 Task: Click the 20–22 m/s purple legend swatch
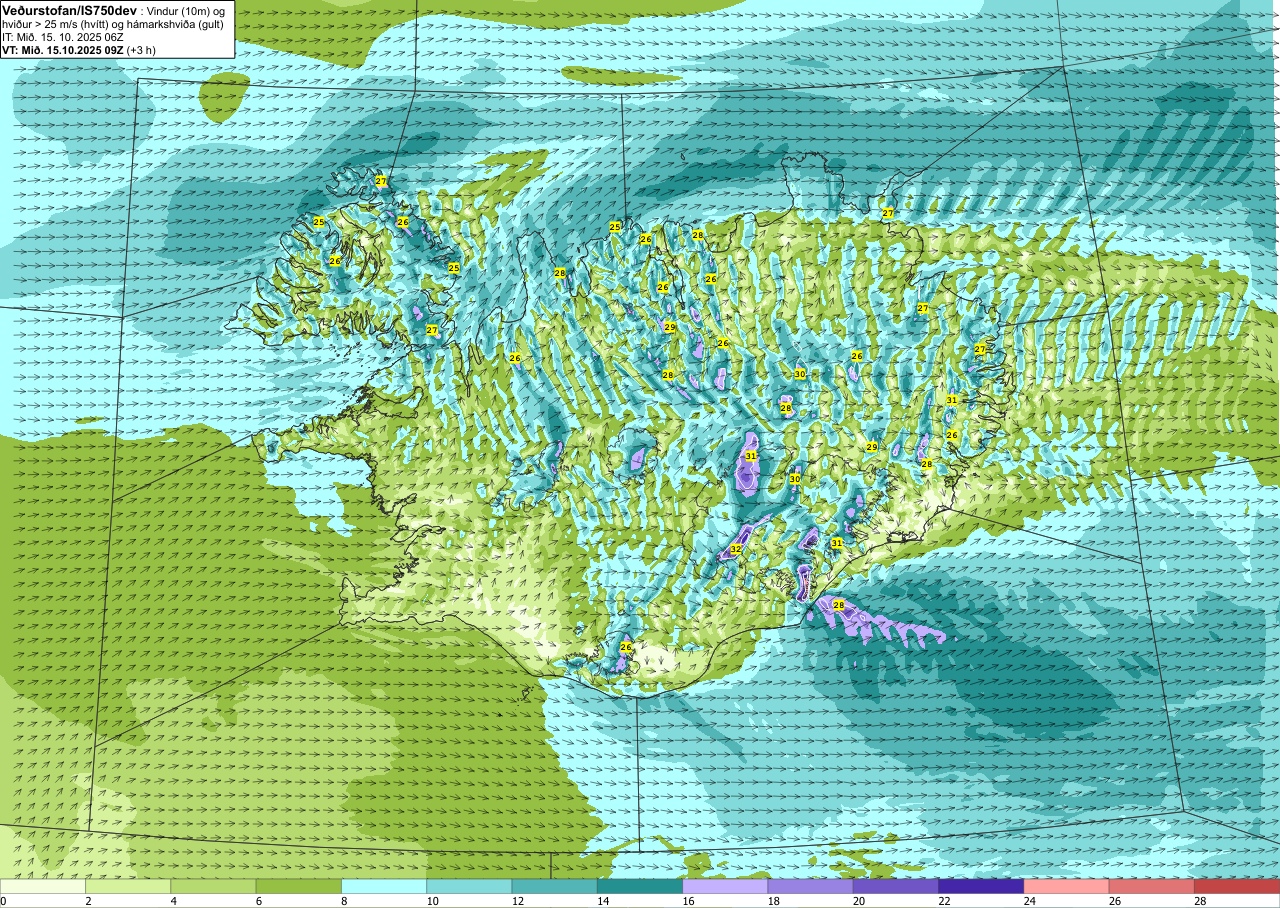(896, 886)
